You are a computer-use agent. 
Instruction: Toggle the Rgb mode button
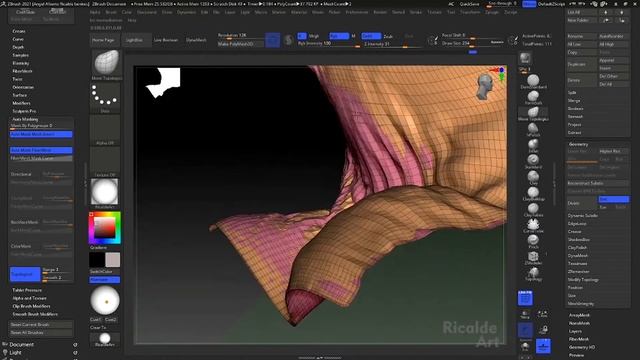coord(339,36)
